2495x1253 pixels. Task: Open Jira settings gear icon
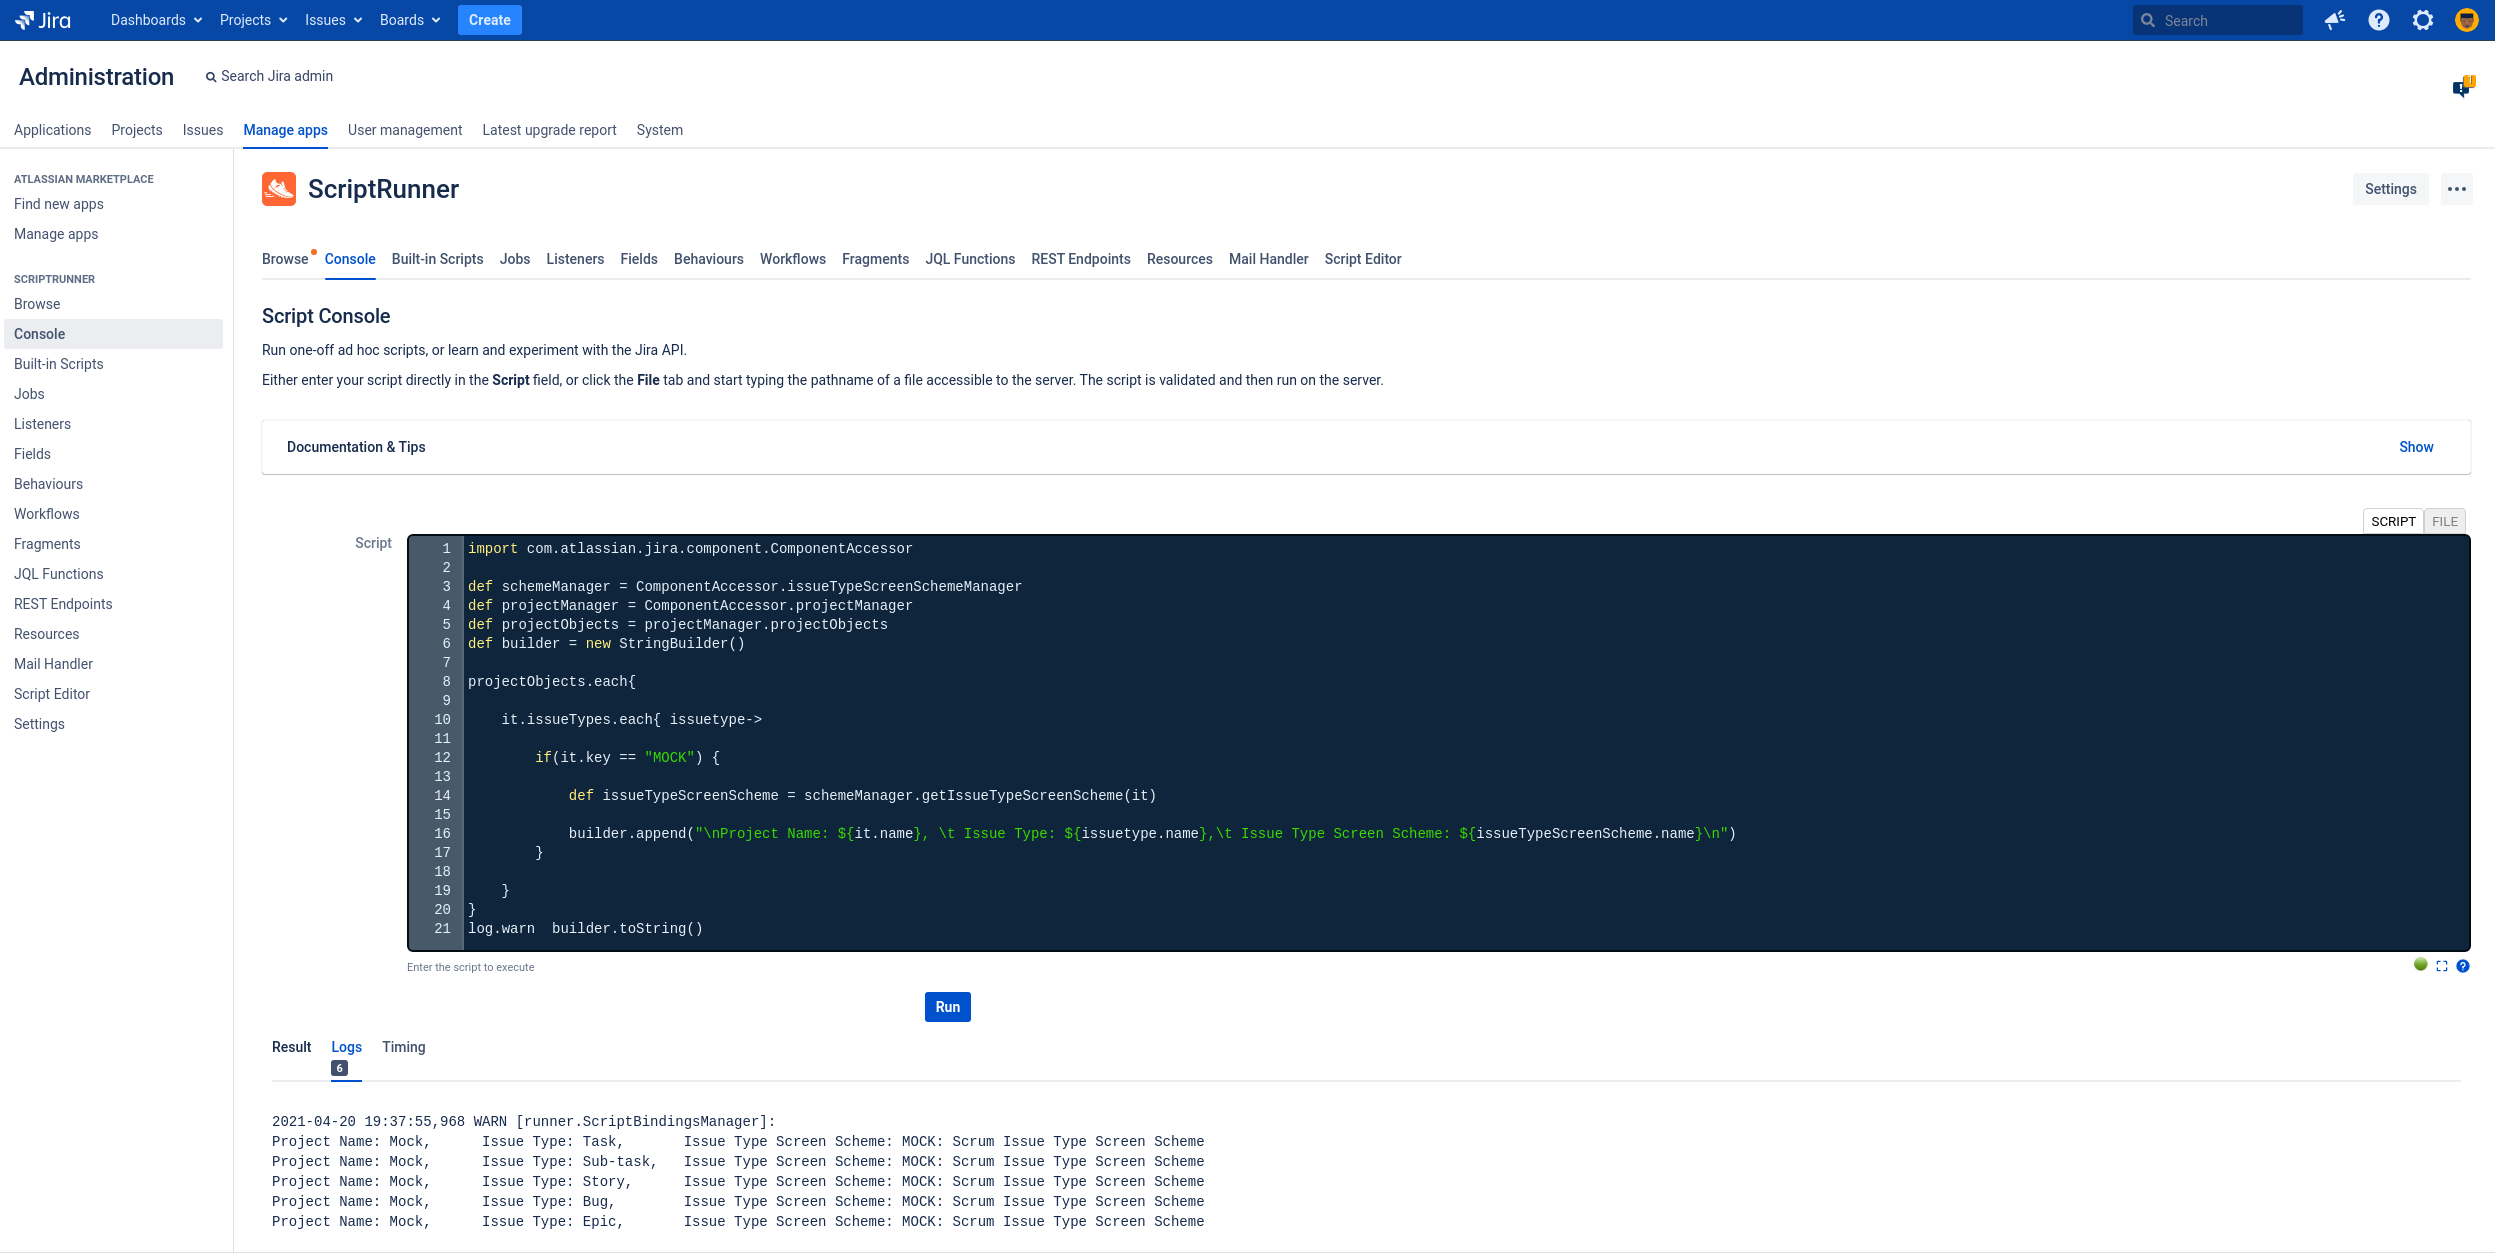(x=2423, y=20)
